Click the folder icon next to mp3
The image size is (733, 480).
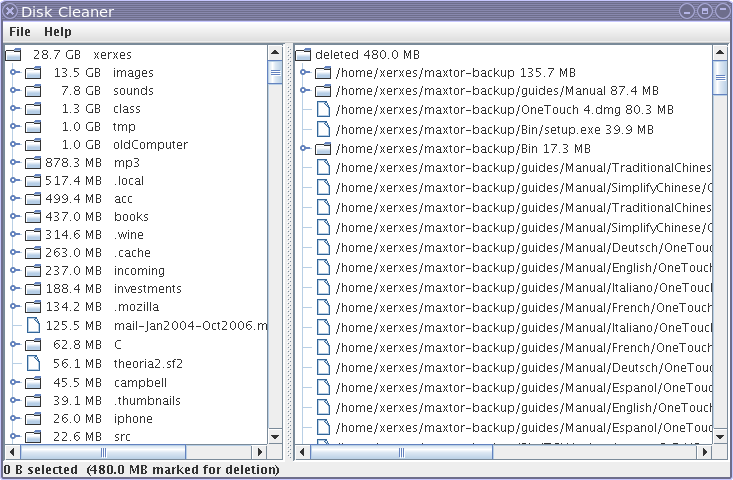coord(33,163)
